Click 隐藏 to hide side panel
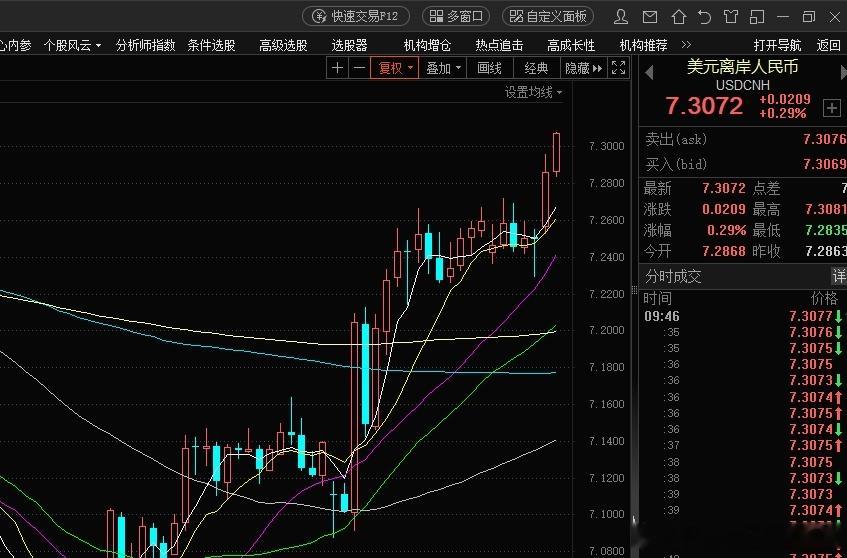The width and height of the screenshot is (847, 558). pos(583,68)
